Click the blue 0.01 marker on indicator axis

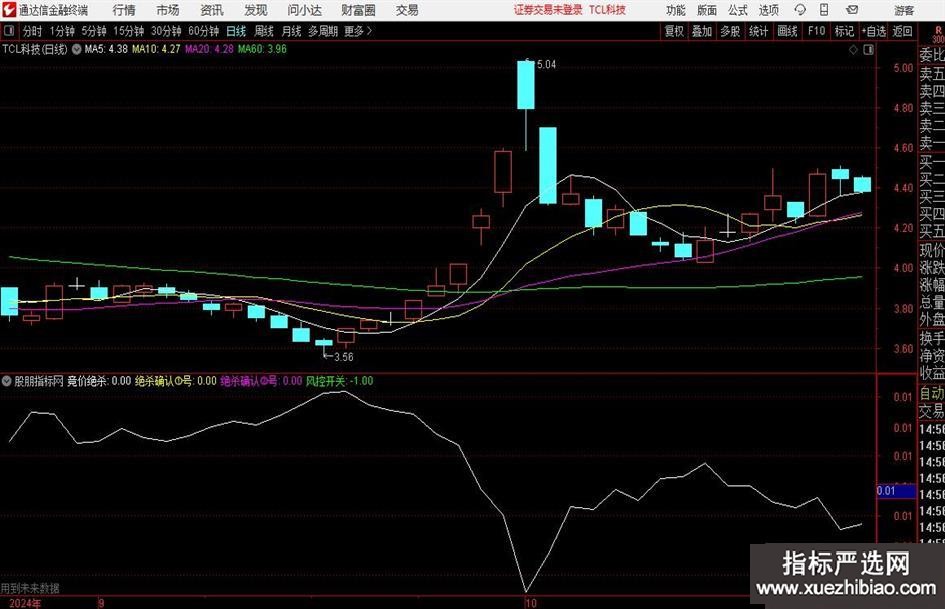886,491
